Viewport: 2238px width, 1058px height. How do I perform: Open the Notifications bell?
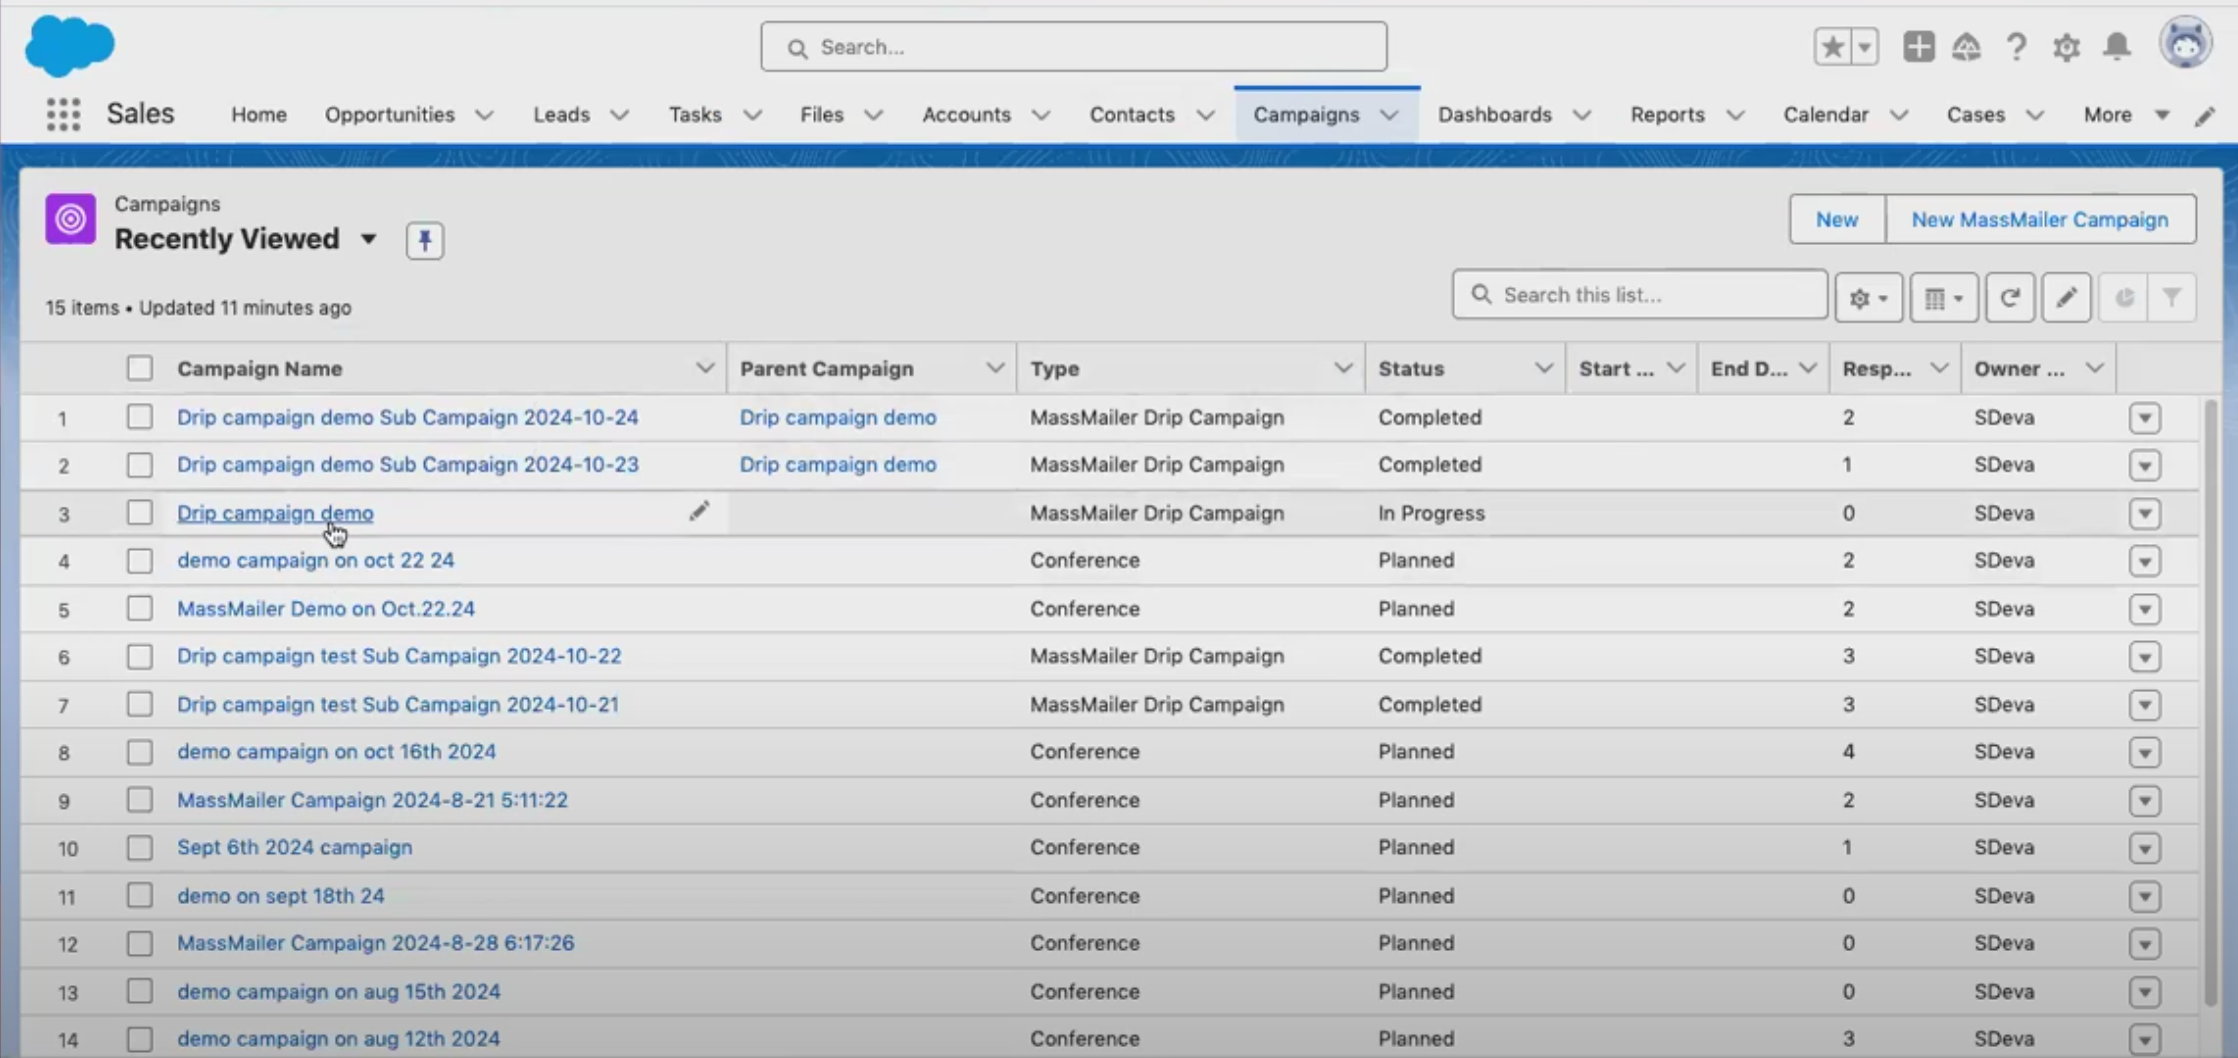[2117, 47]
